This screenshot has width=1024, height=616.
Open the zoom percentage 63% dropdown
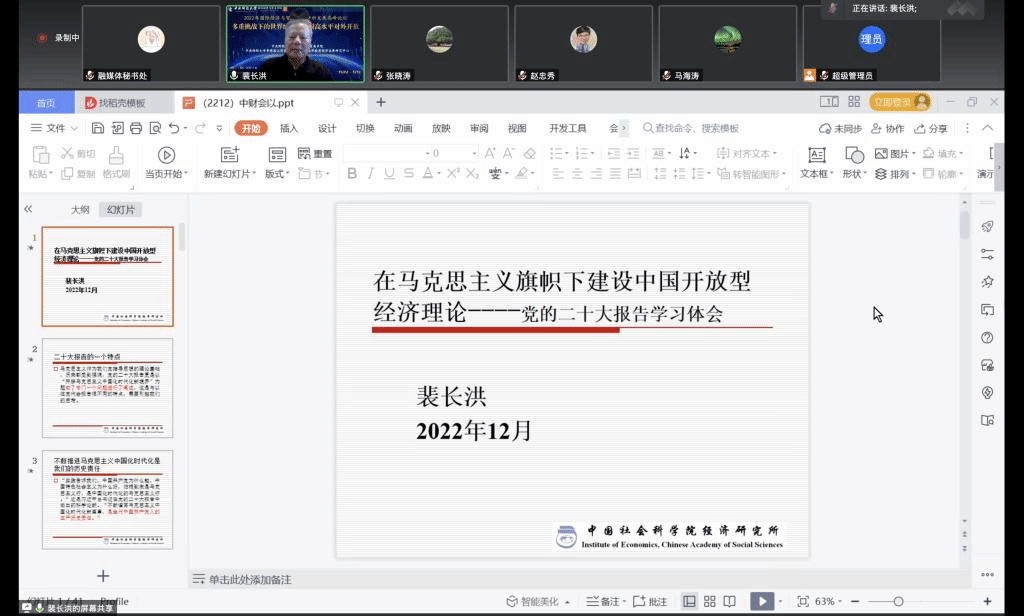coord(829,601)
